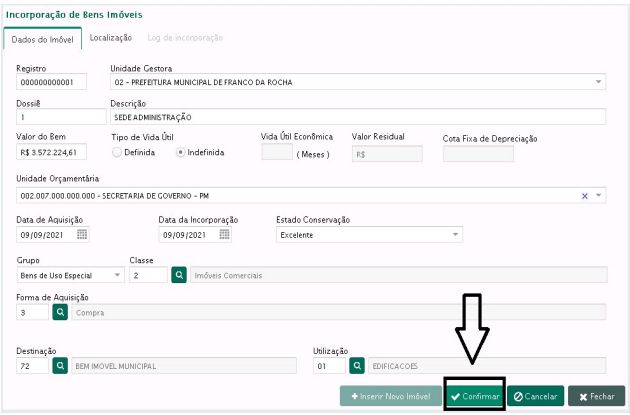
Task: Open the Estado Conservação dropdown
Action: pyautogui.click(x=455, y=235)
